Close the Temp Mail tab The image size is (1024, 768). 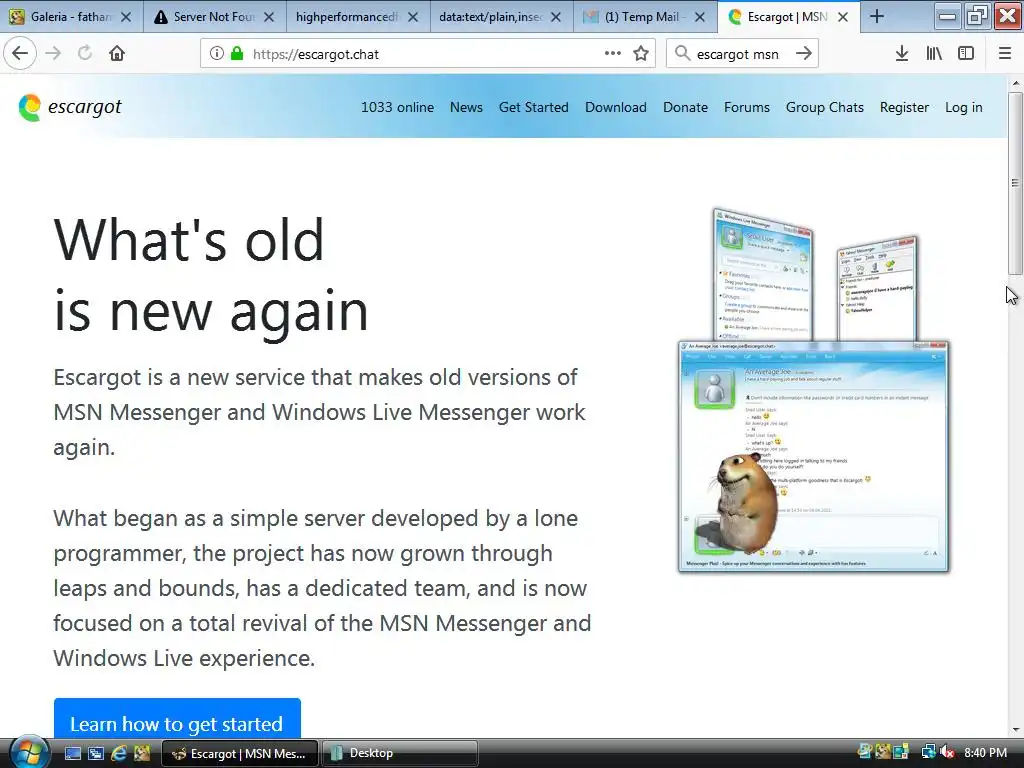700,17
